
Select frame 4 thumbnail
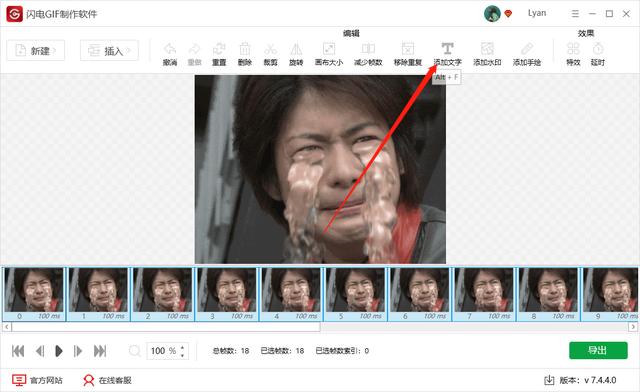[x=291, y=294]
